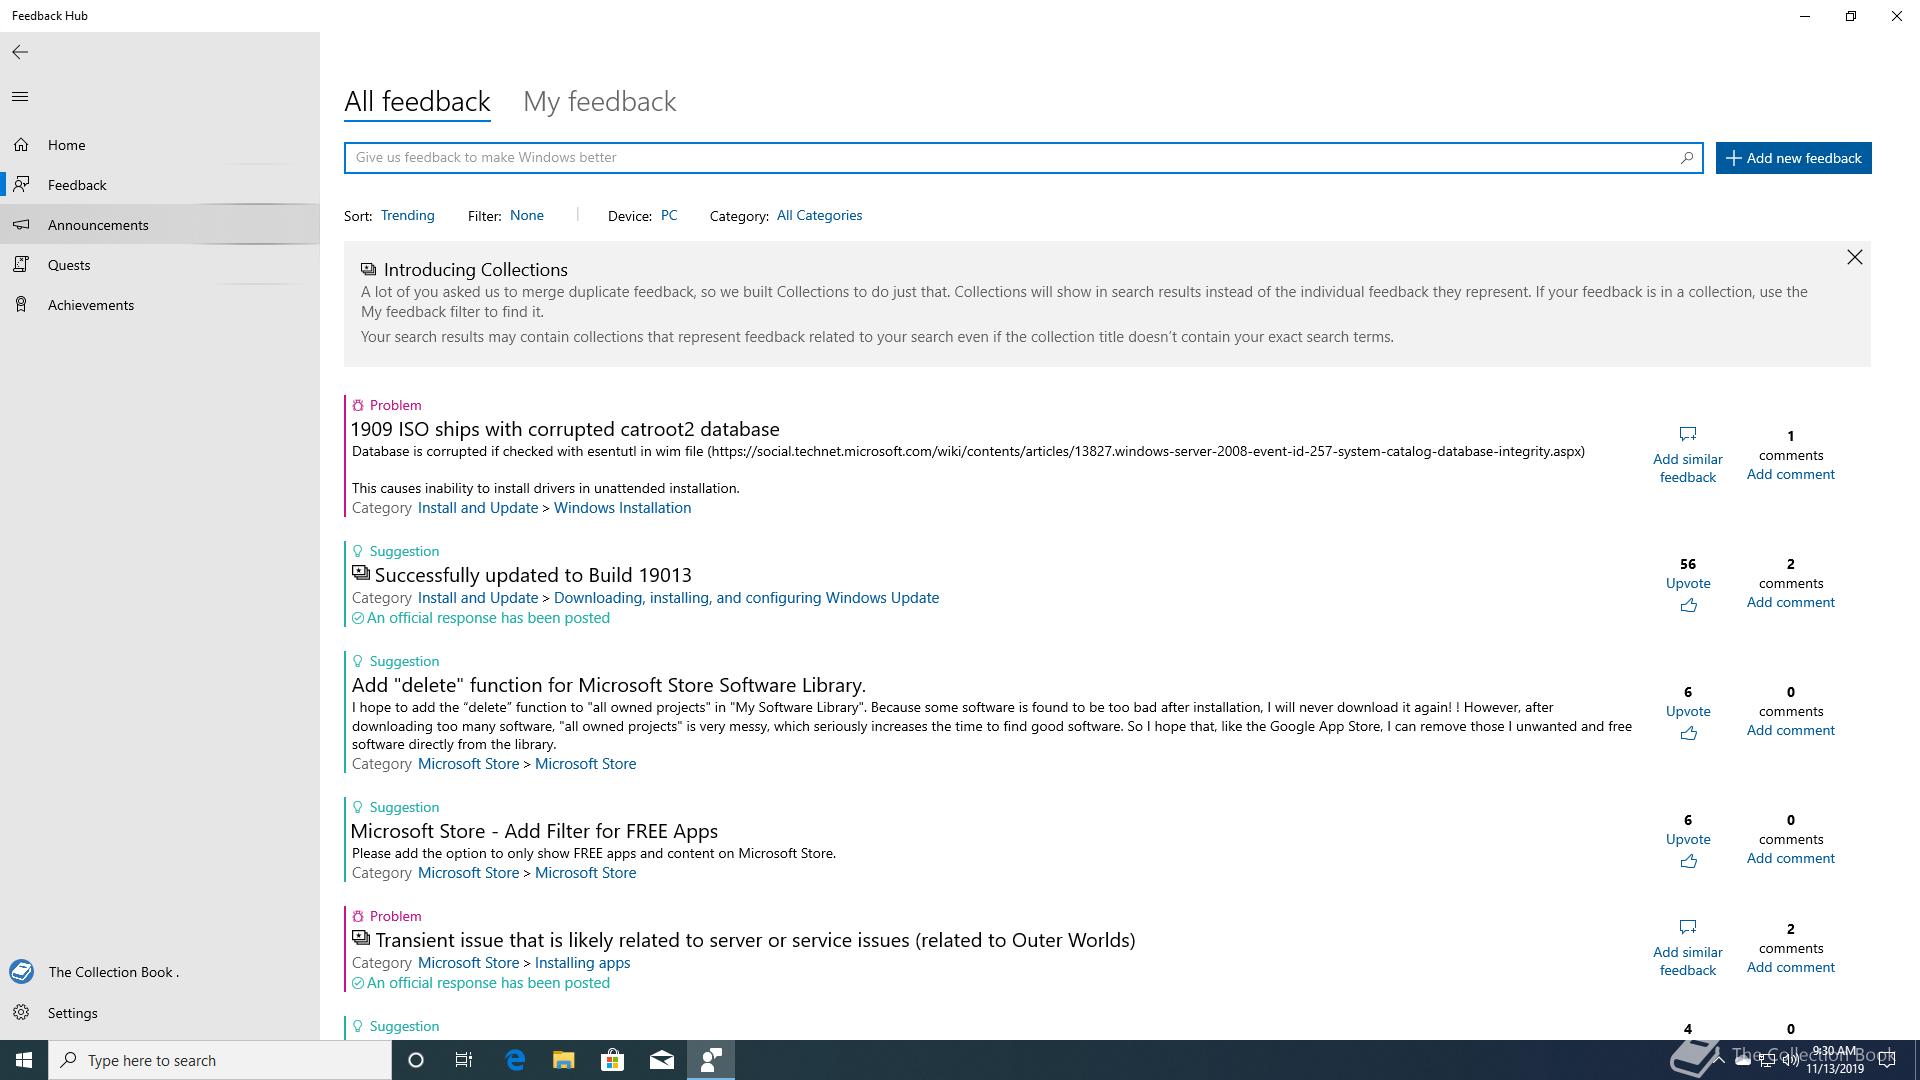Click Add new feedback button
Image resolution: width=1920 pixels, height=1080 pixels.
1794,158
